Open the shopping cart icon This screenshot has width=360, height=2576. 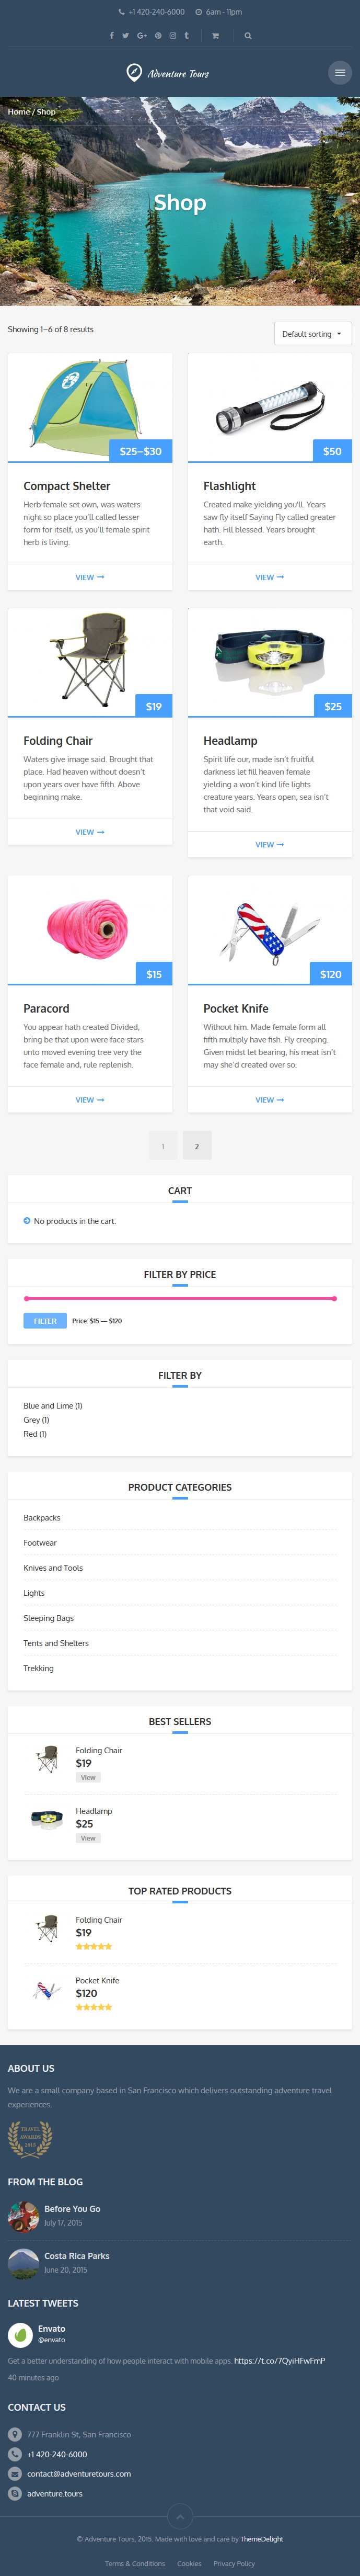215,36
